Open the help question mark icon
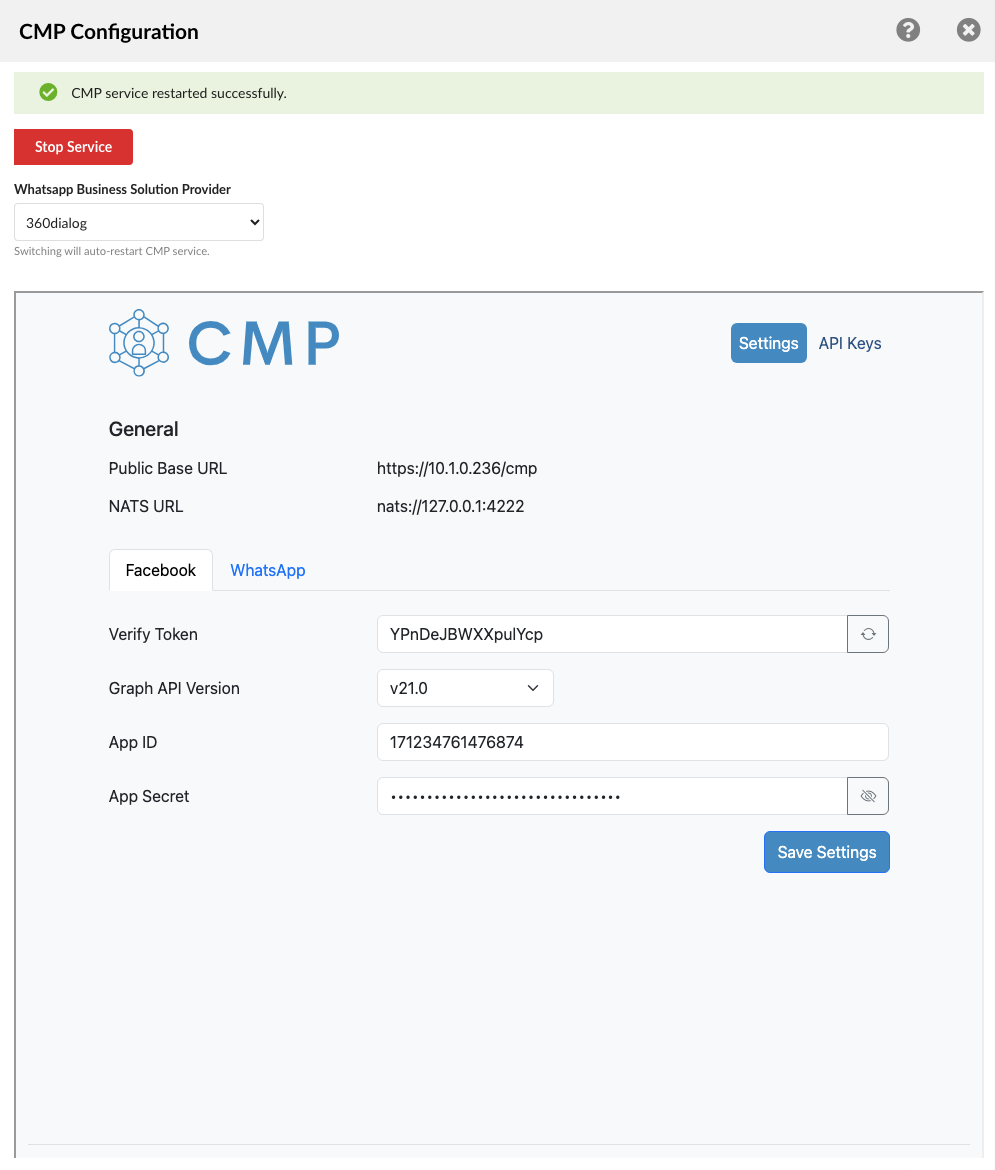995x1170 pixels. tap(907, 30)
